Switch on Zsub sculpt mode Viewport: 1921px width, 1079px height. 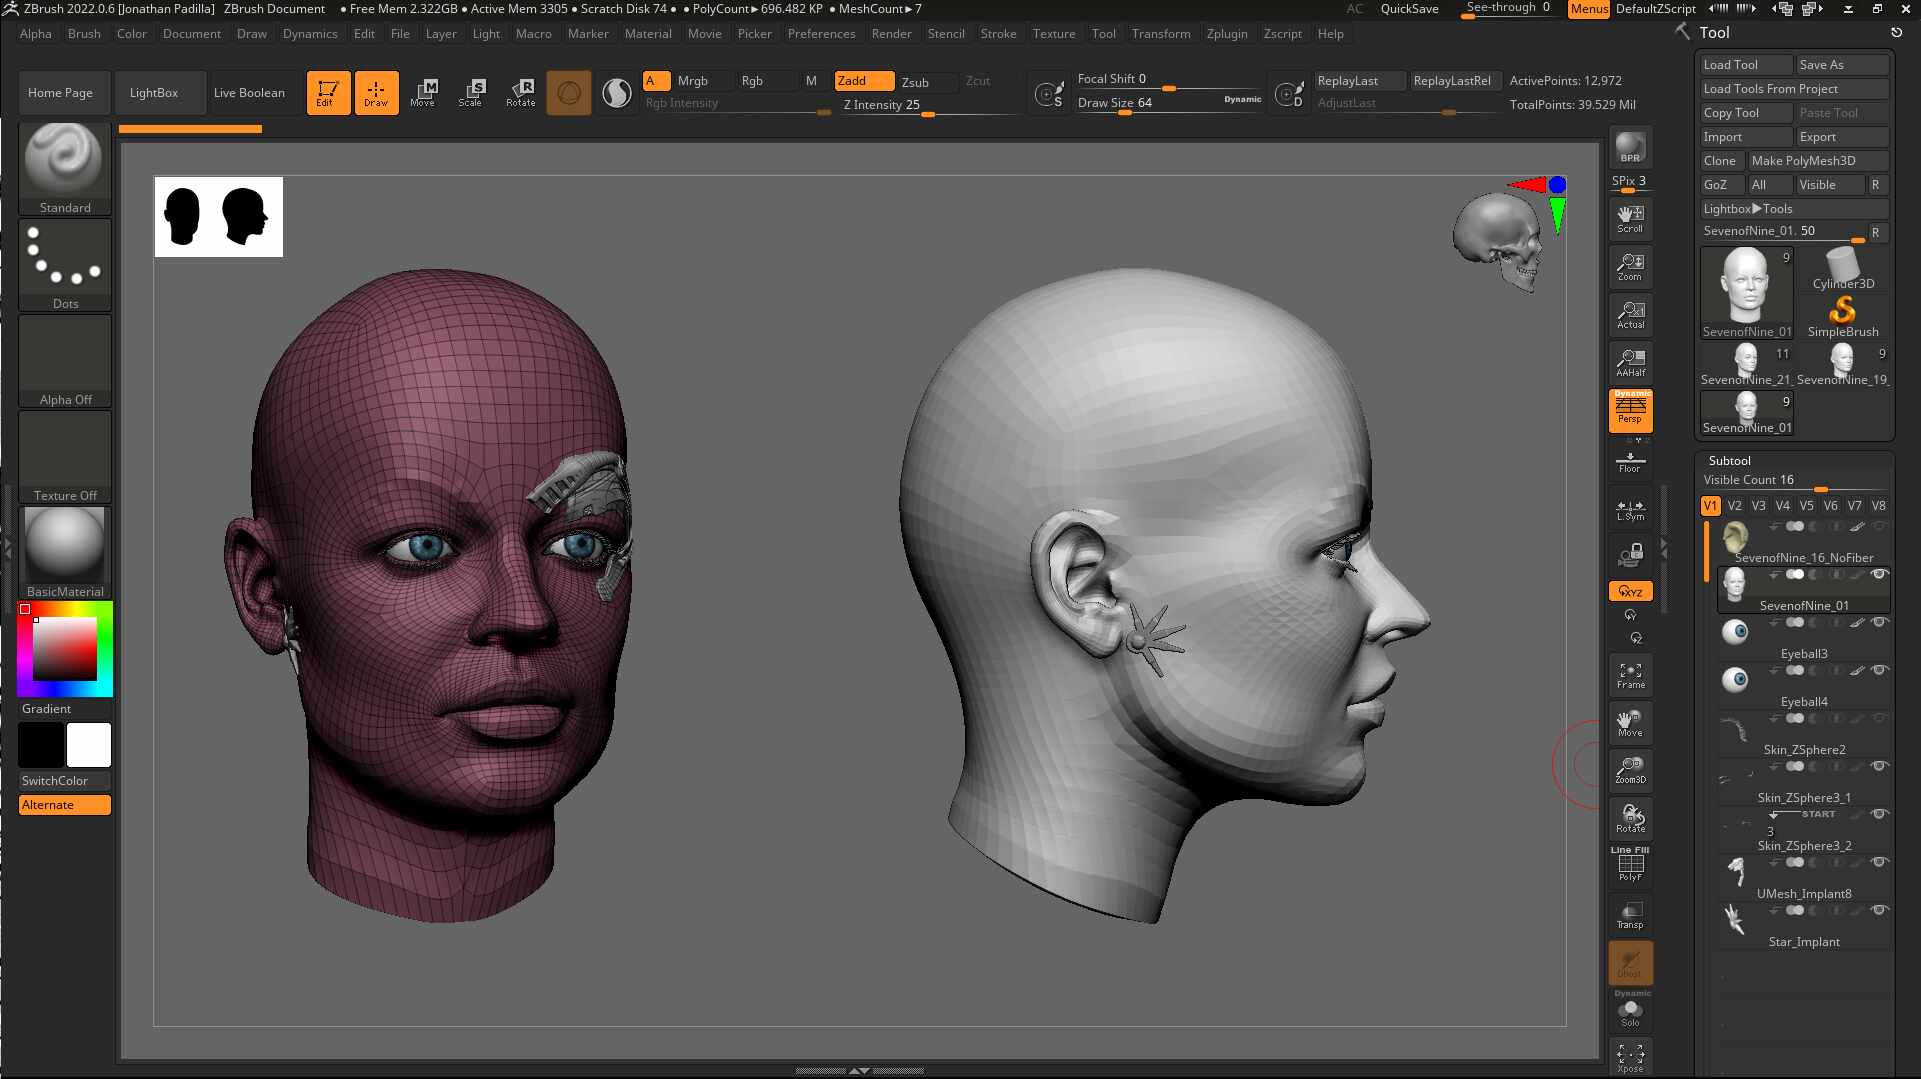915,81
